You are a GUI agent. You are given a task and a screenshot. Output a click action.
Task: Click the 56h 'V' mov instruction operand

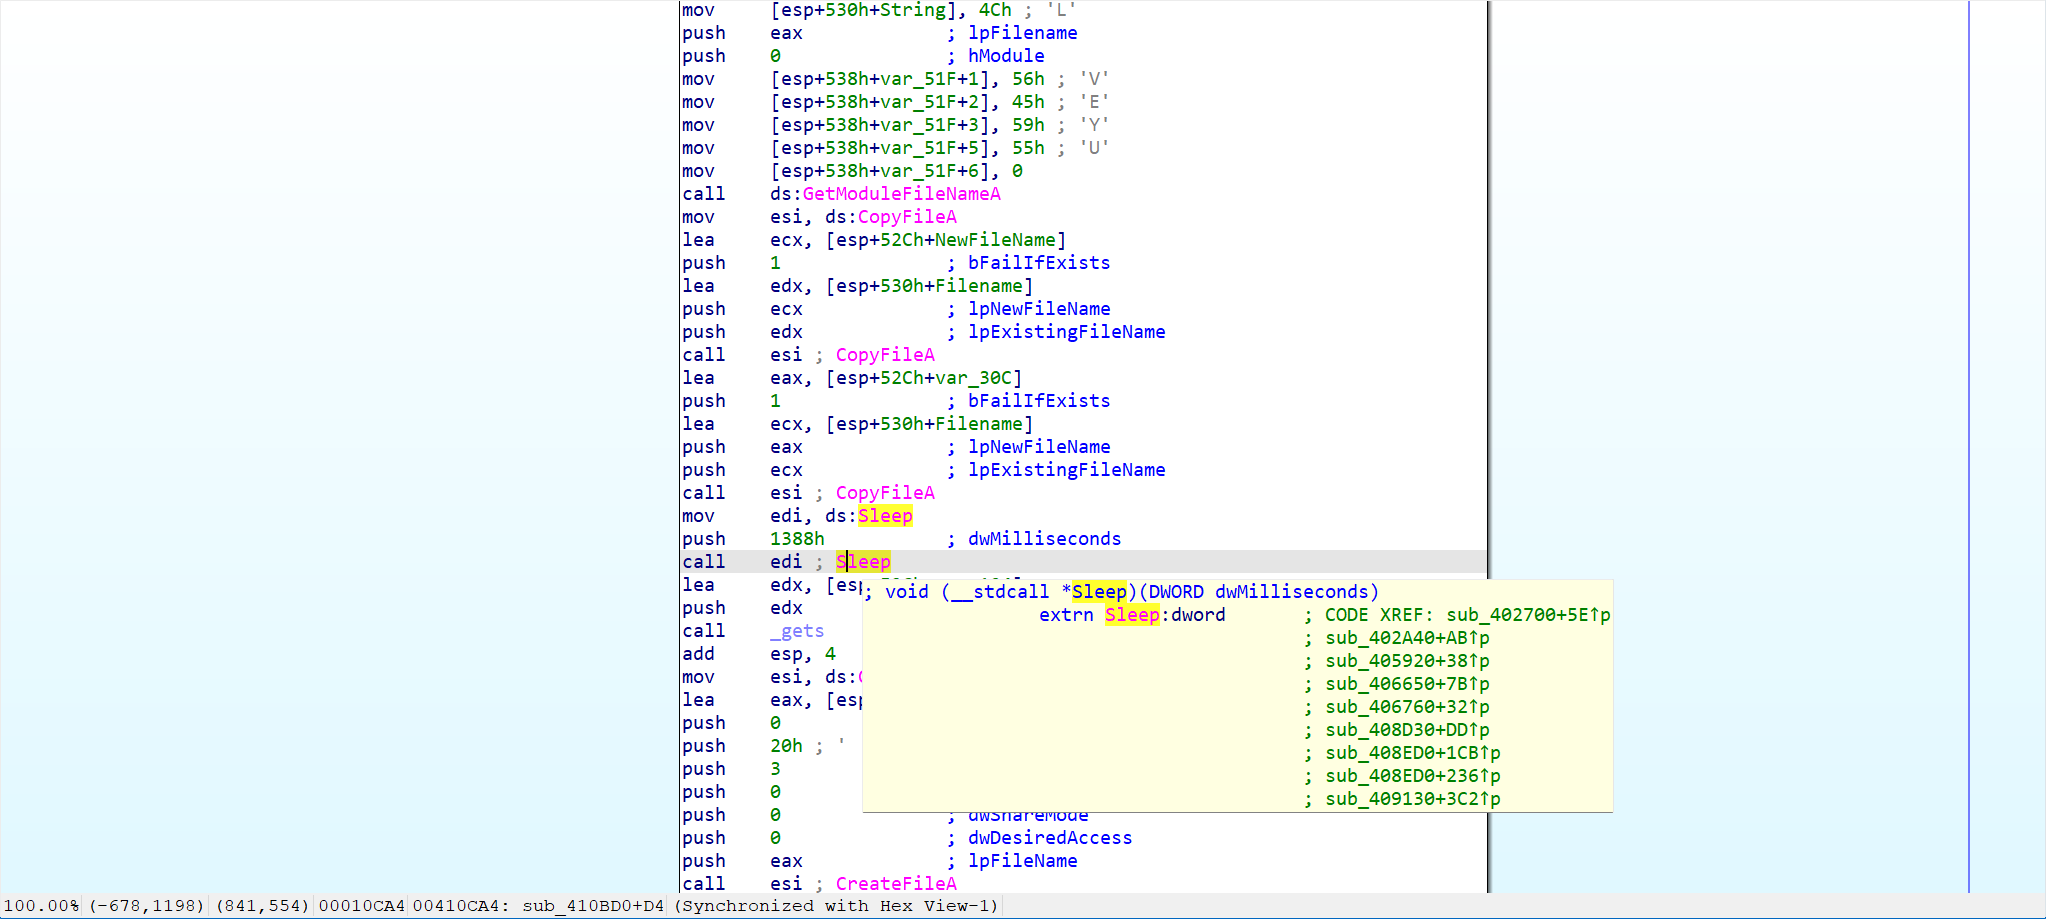pyautogui.click(x=1028, y=79)
